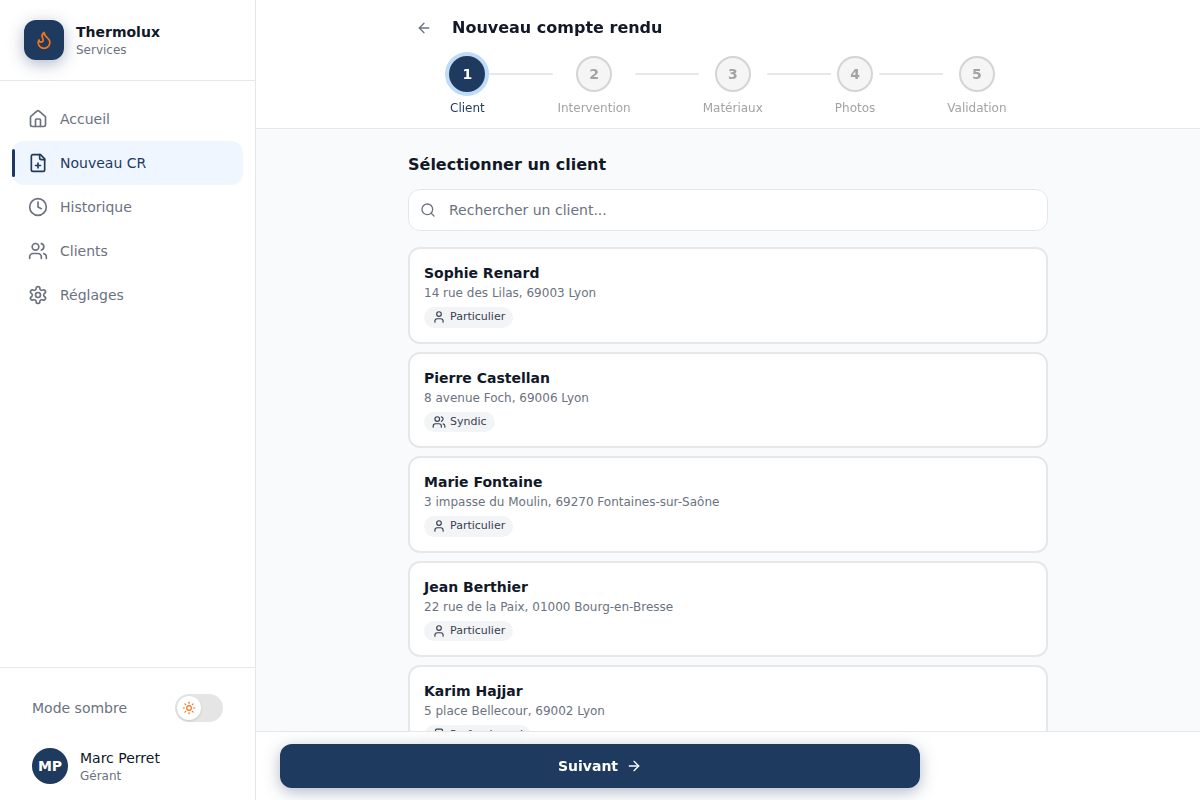This screenshot has width=1200, height=800.
Task: Select the Pierre Castellan Syndic card
Action: [x=728, y=400]
